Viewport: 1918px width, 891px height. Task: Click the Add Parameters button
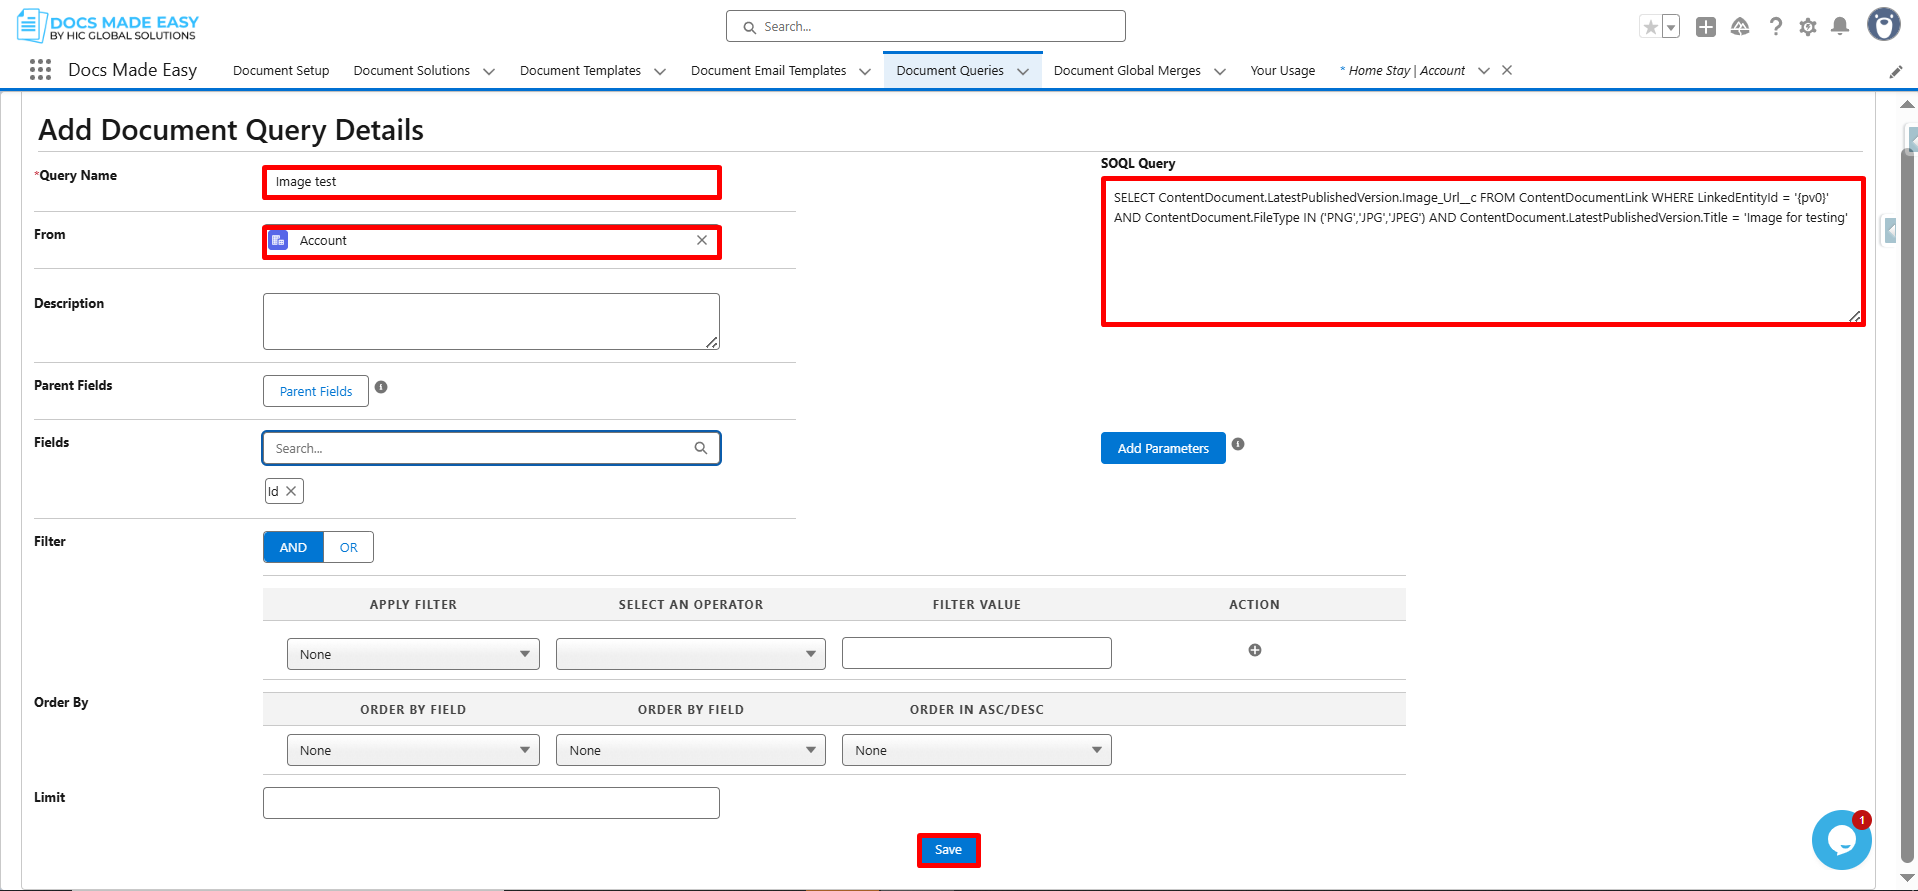pos(1163,448)
